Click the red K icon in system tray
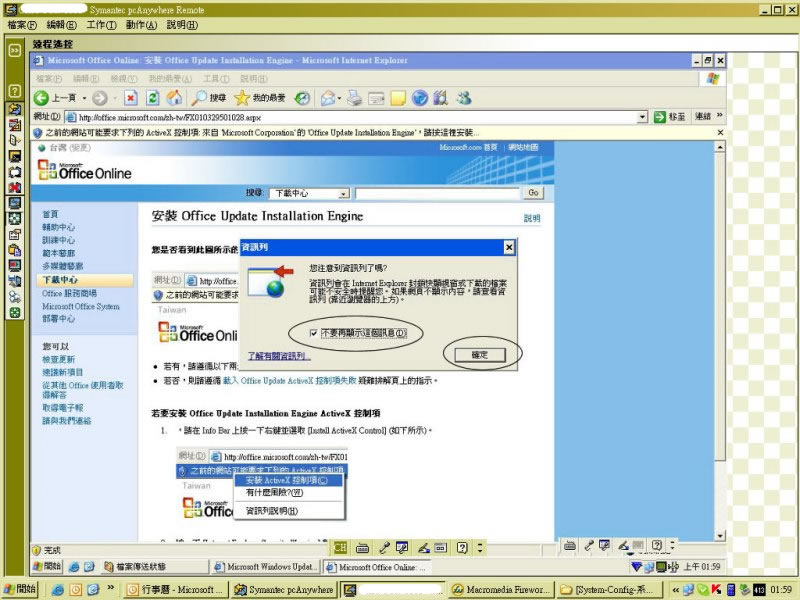This screenshot has width=800, height=600. pyautogui.click(x=717, y=590)
